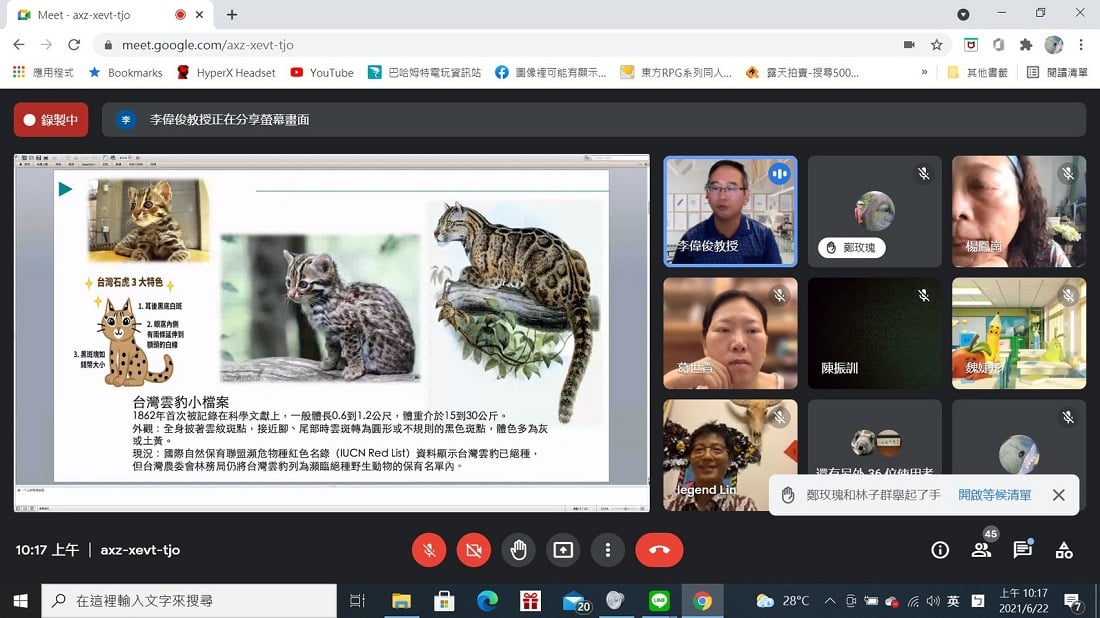This screenshot has width=1100, height=618.
Task: Click the system clock showing 上午 10:17
Action: 1024,601
